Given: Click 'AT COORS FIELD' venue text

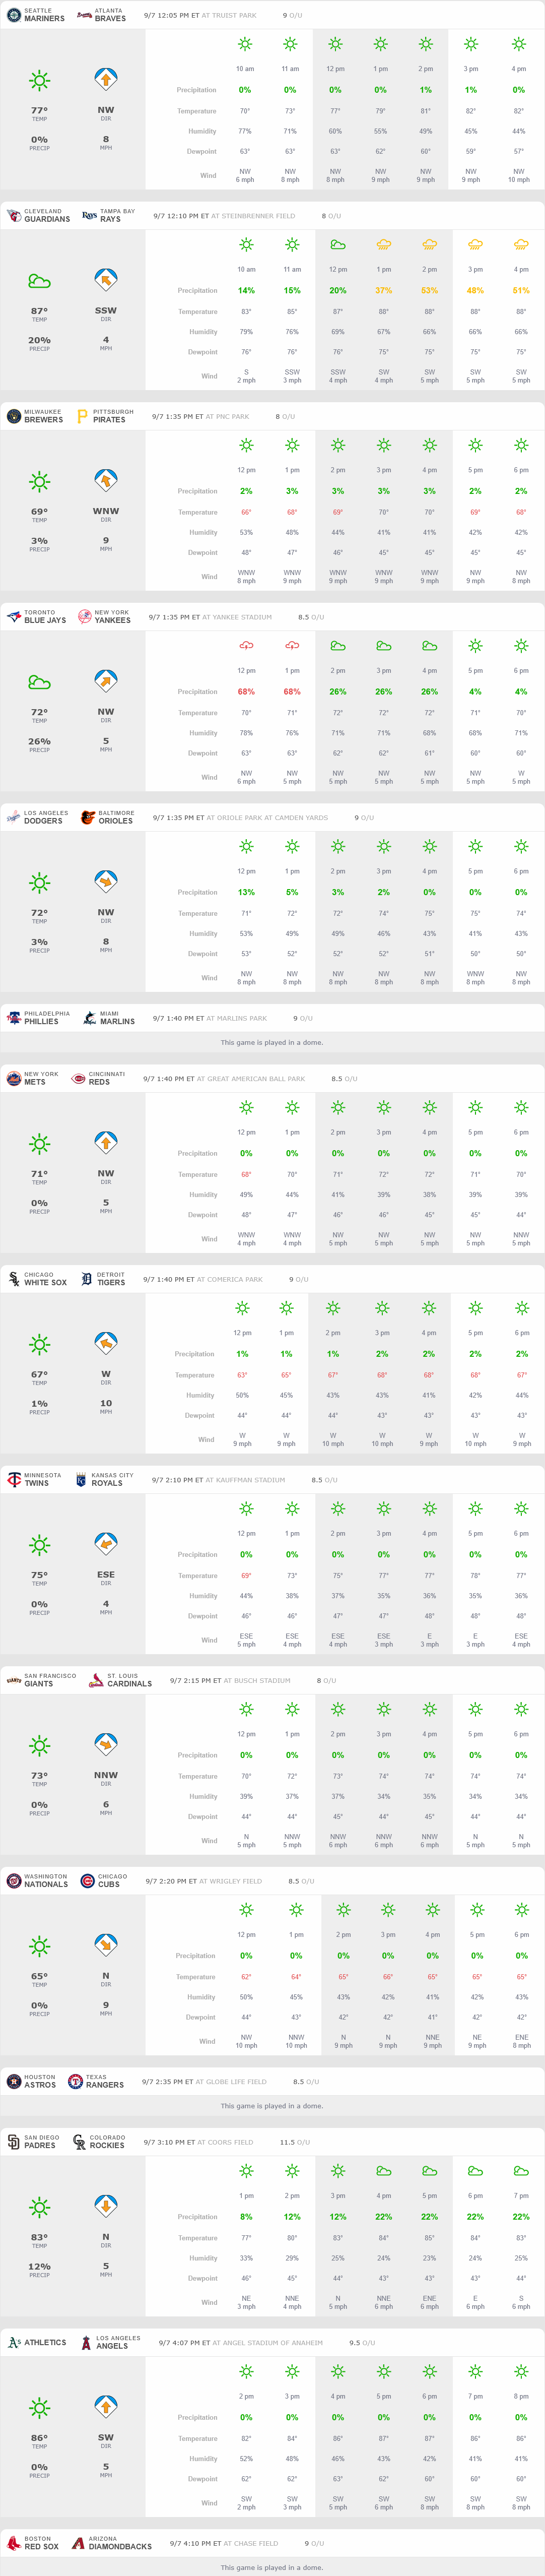Looking at the screenshot, I should point(225,2142).
